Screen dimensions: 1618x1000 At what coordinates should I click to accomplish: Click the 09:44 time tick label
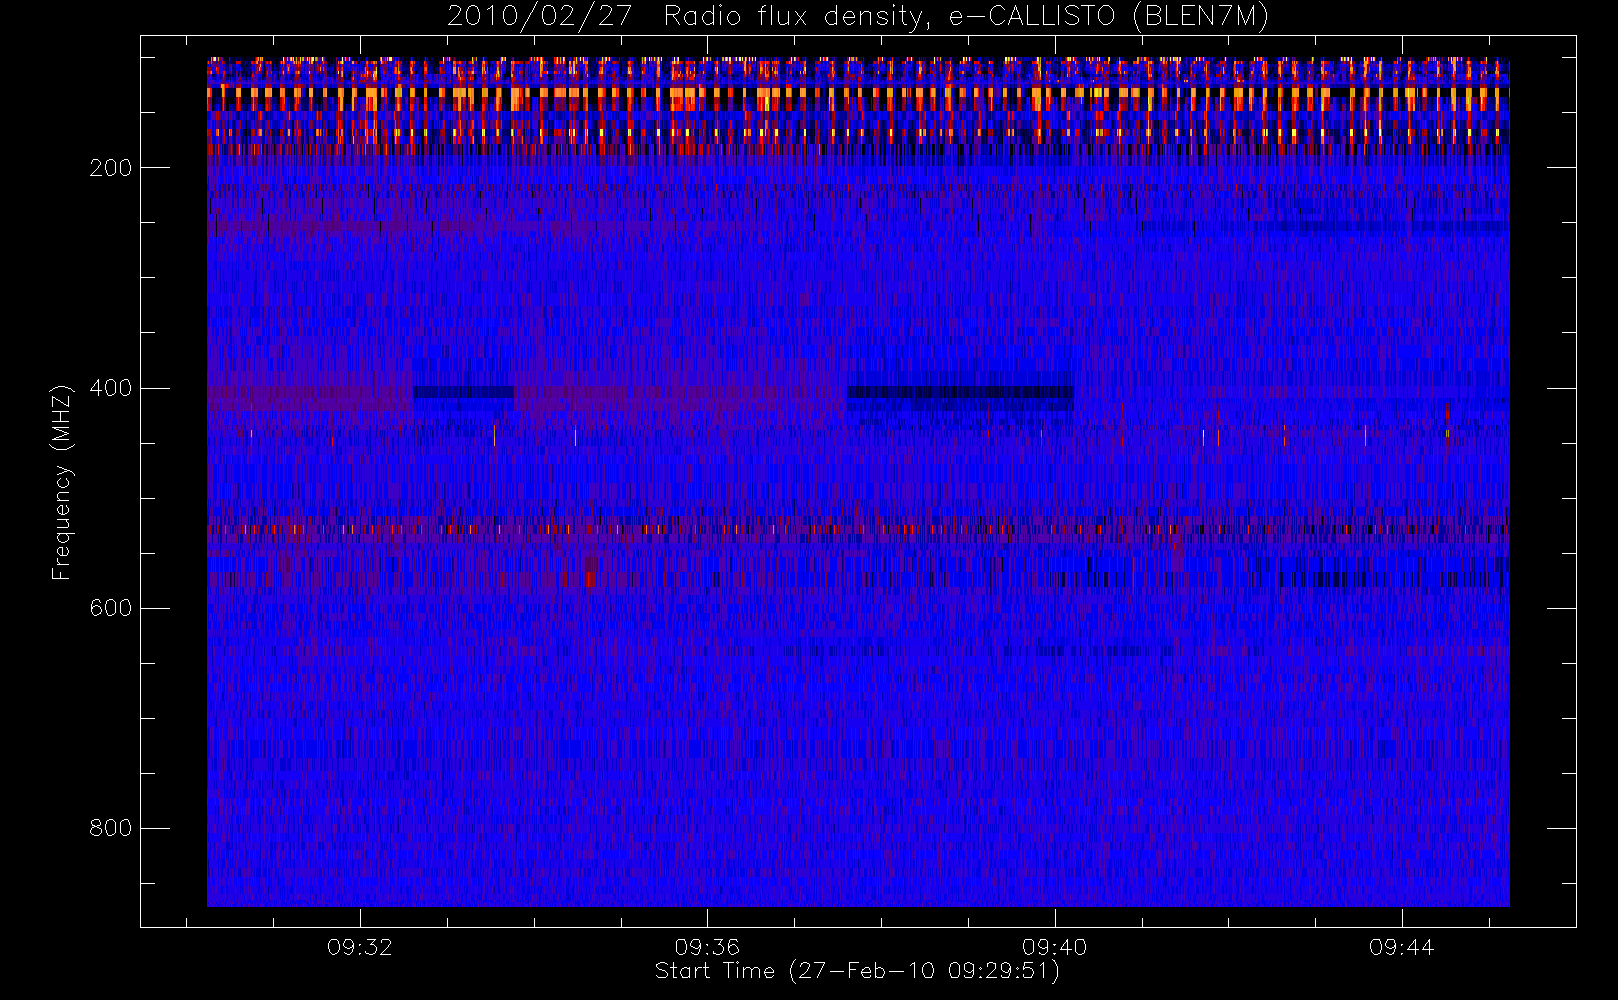pyautogui.click(x=1402, y=947)
